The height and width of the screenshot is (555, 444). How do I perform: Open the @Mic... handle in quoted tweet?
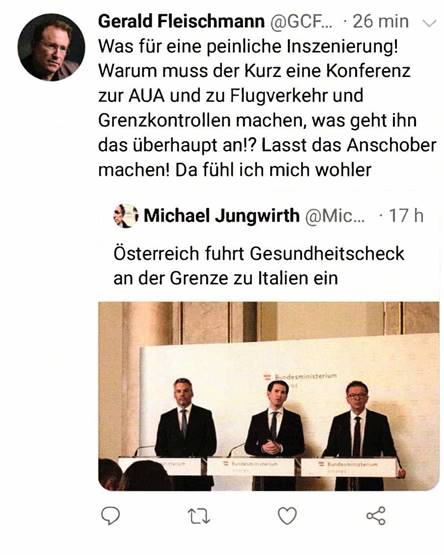tap(335, 216)
